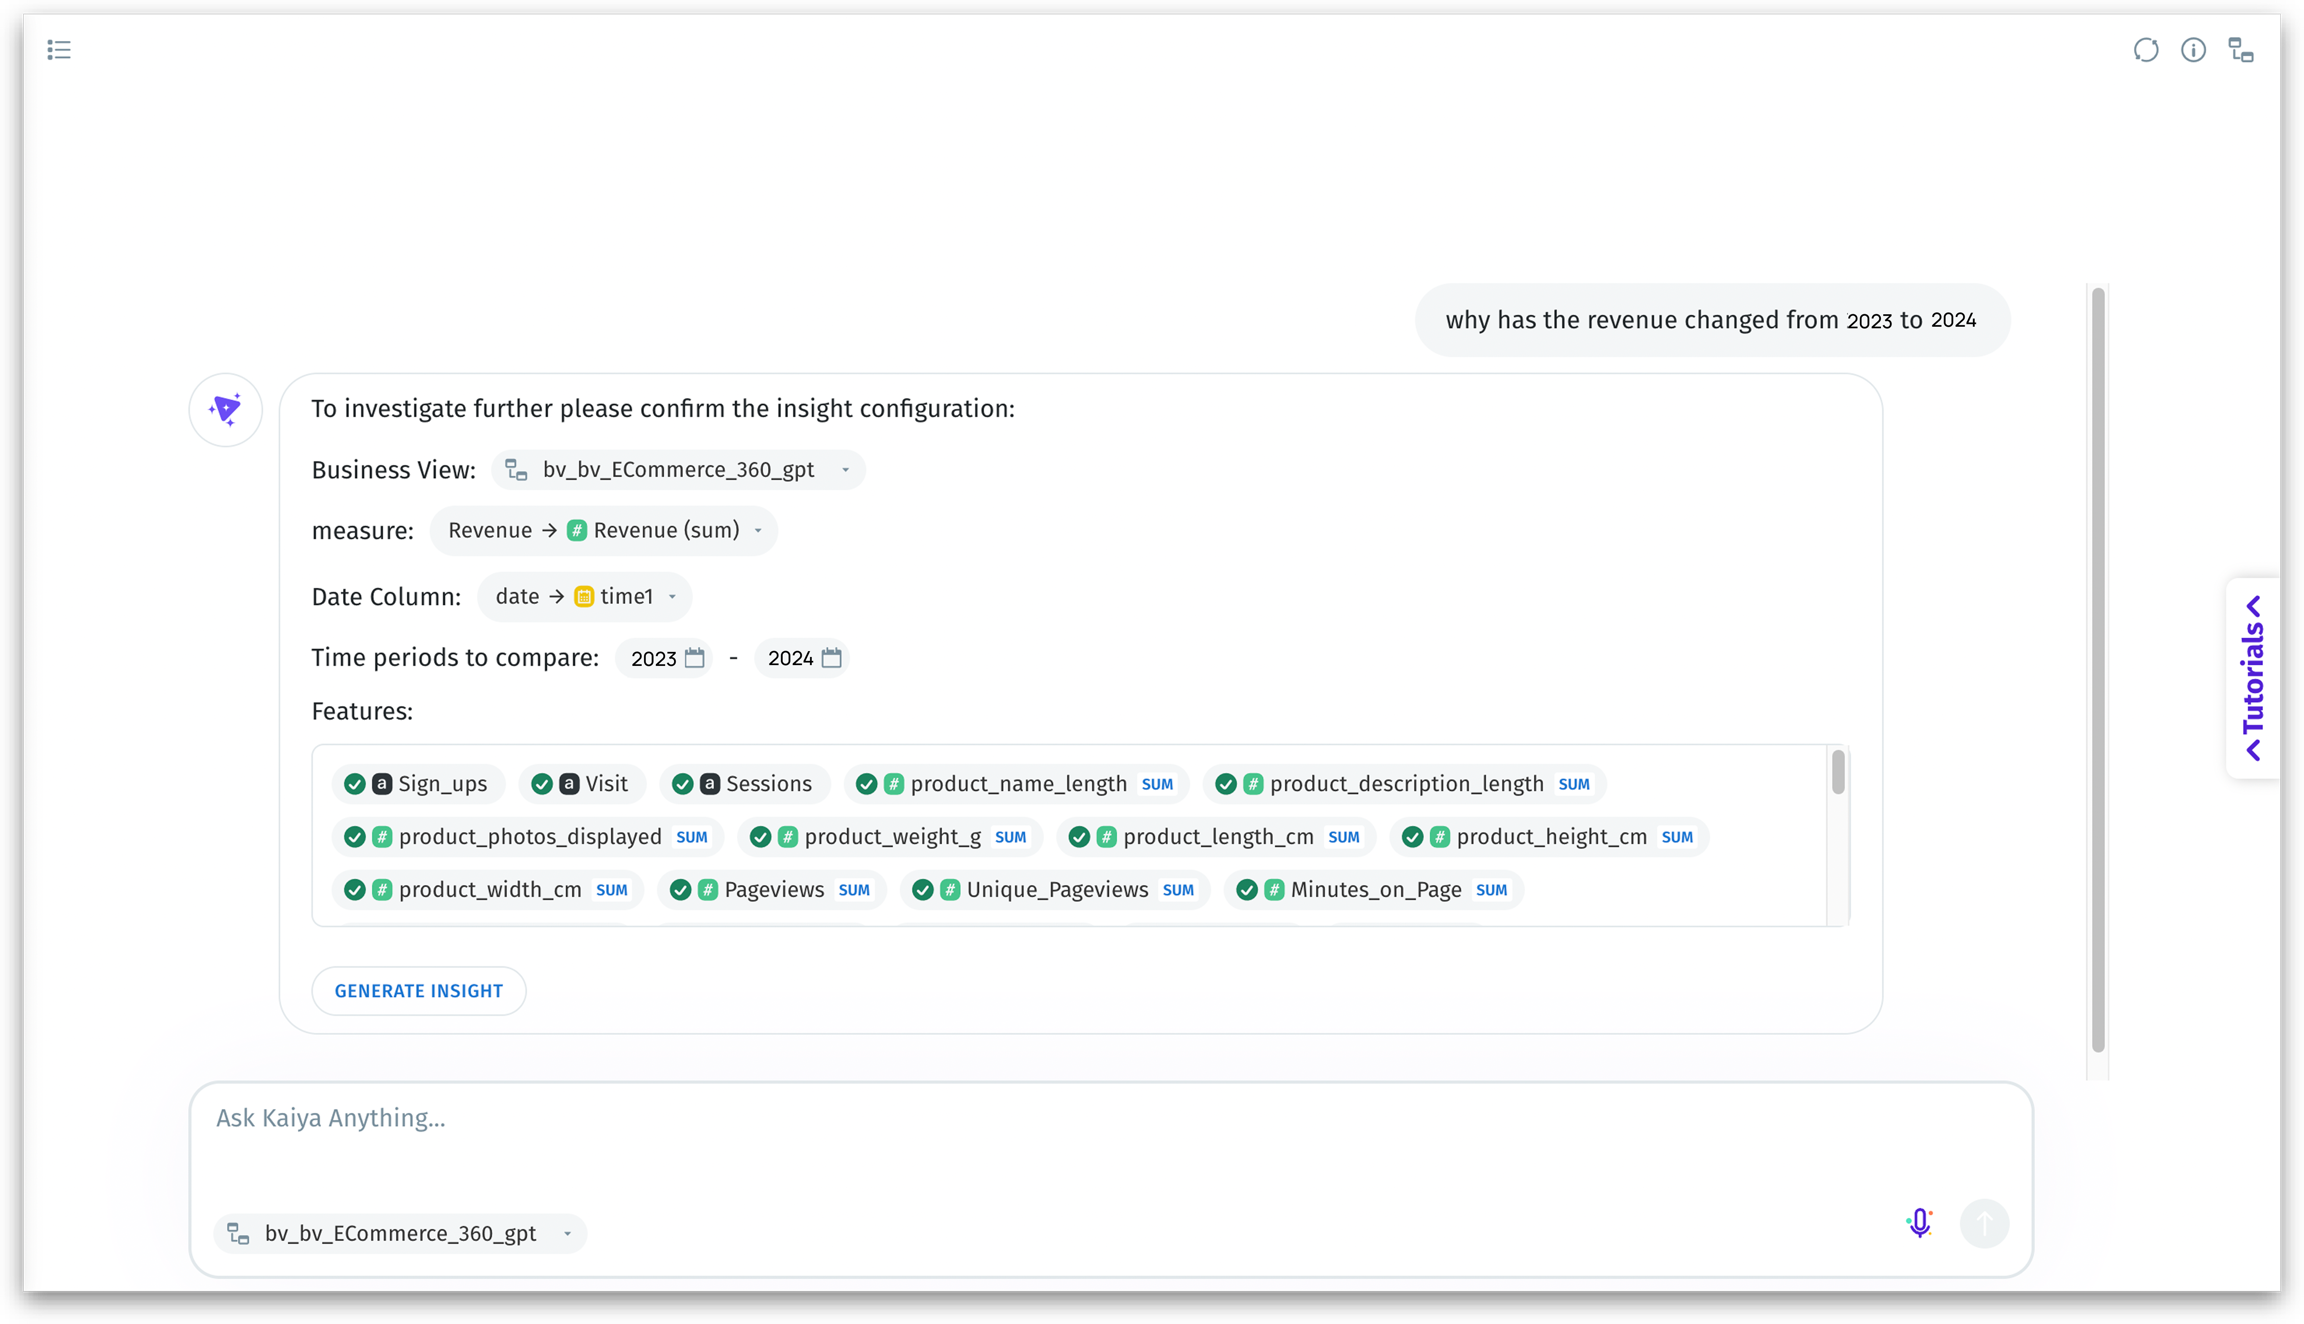Toggle the Pageviews feature checkbox

coord(681,890)
